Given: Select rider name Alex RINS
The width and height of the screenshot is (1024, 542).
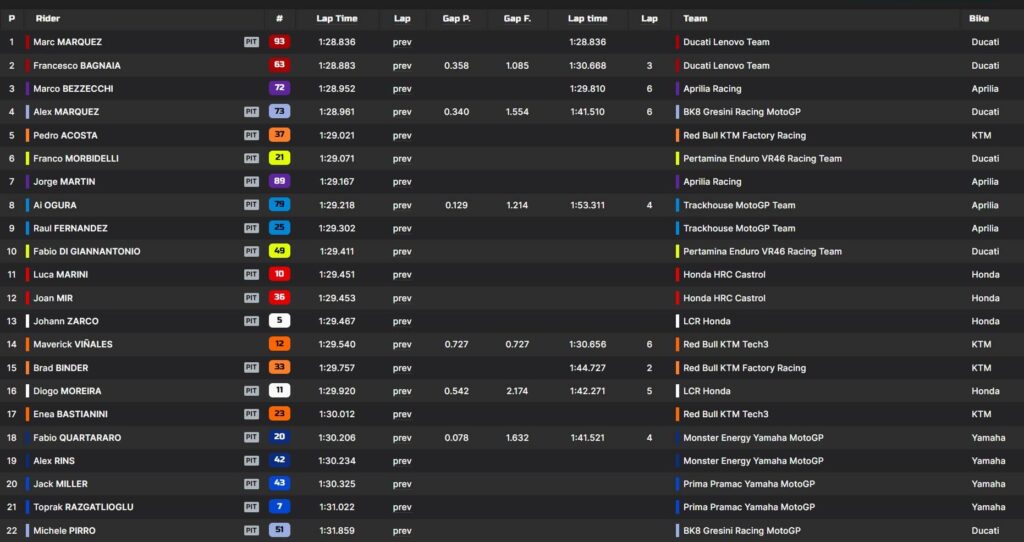Looking at the screenshot, I should point(54,460).
